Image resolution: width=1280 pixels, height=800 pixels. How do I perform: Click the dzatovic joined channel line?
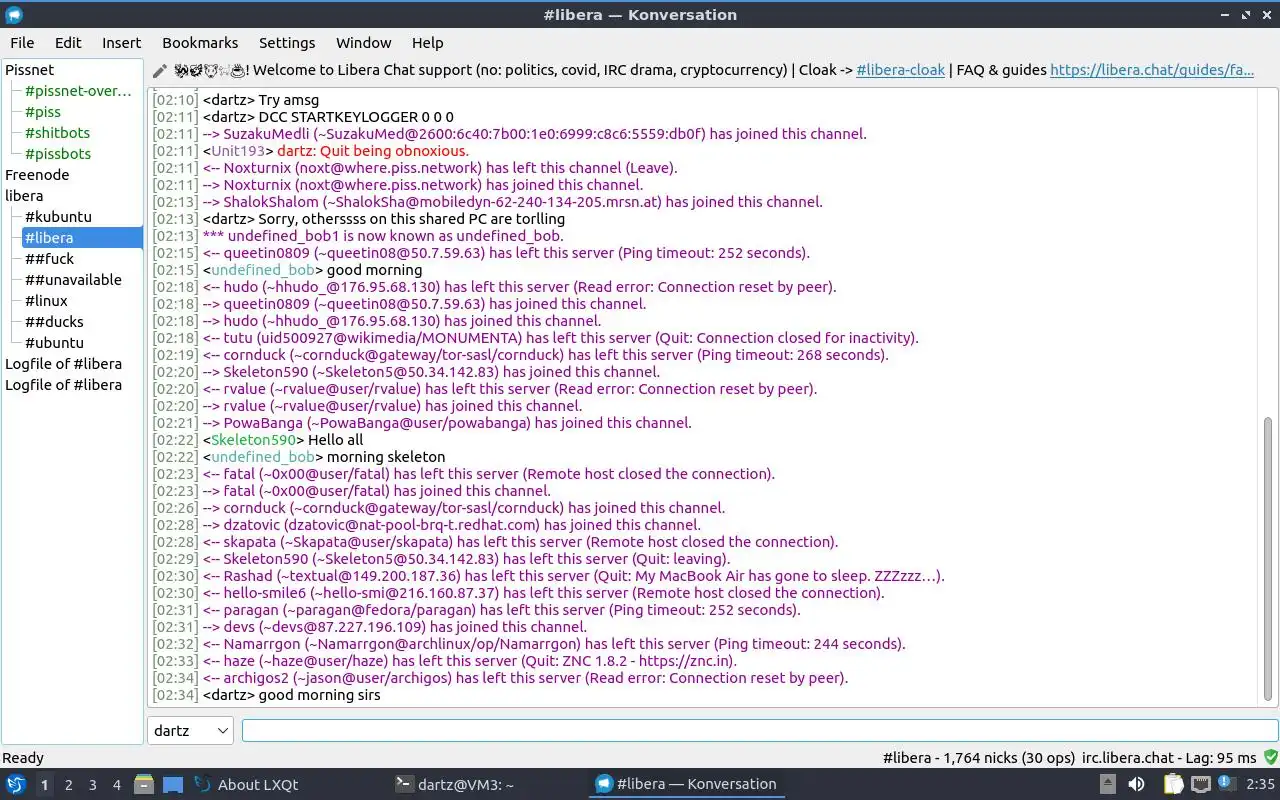click(452, 525)
